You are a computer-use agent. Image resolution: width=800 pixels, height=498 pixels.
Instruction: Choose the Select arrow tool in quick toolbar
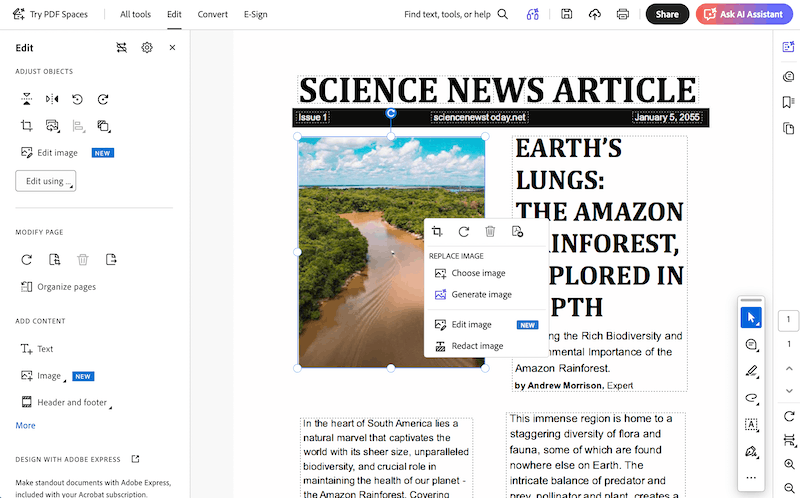point(751,317)
